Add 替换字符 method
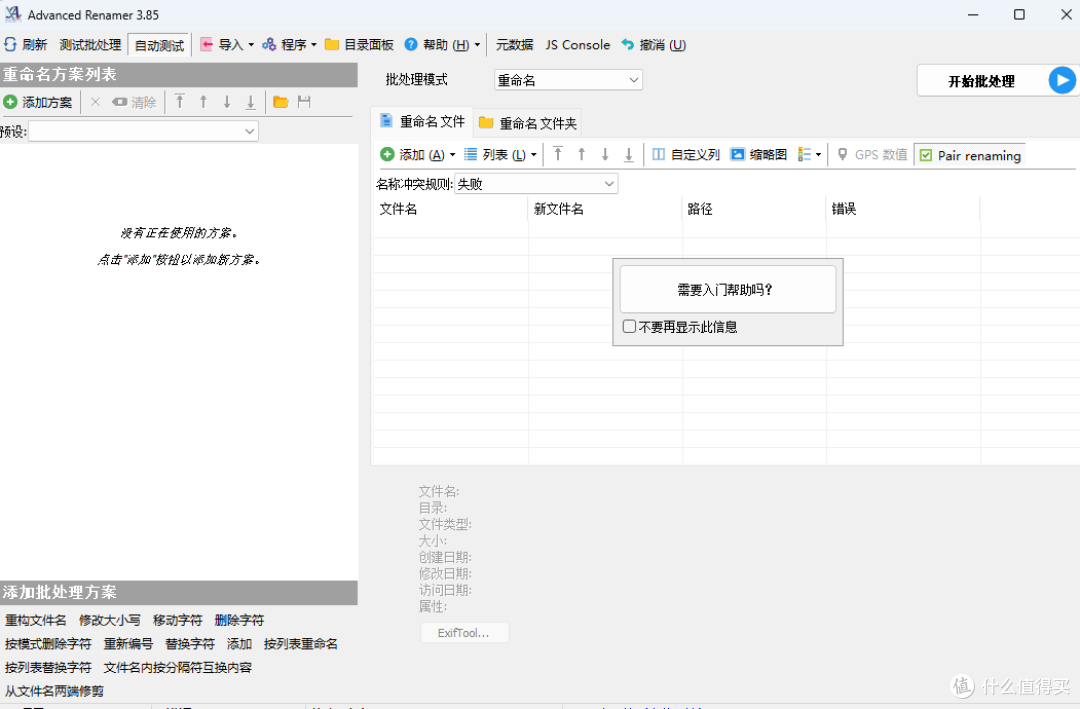 point(189,644)
